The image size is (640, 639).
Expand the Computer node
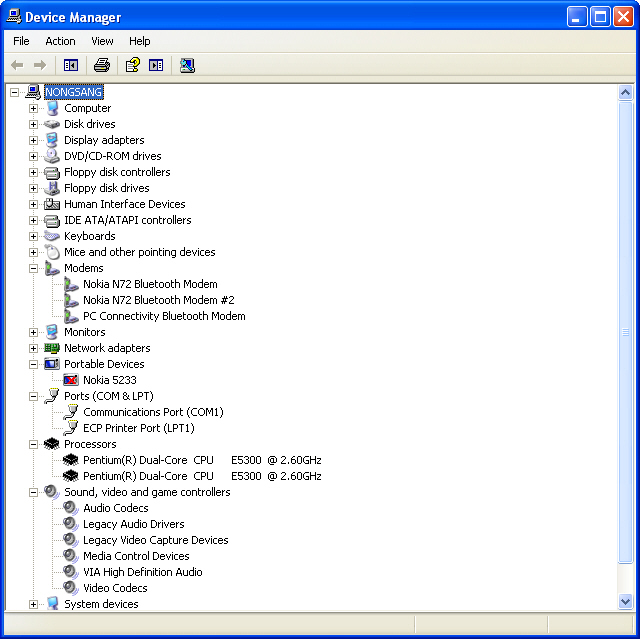33,108
